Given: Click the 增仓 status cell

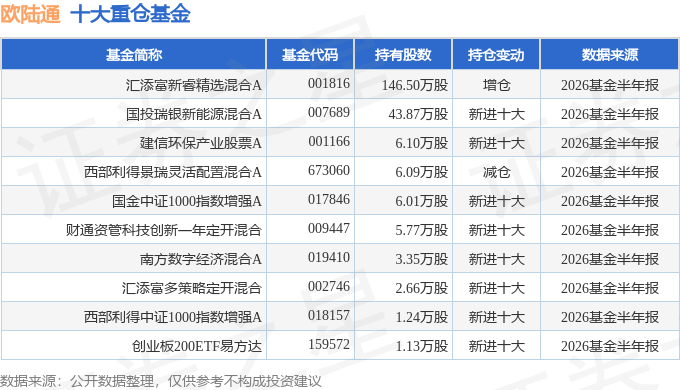Looking at the screenshot, I should [x=497, y=85].
